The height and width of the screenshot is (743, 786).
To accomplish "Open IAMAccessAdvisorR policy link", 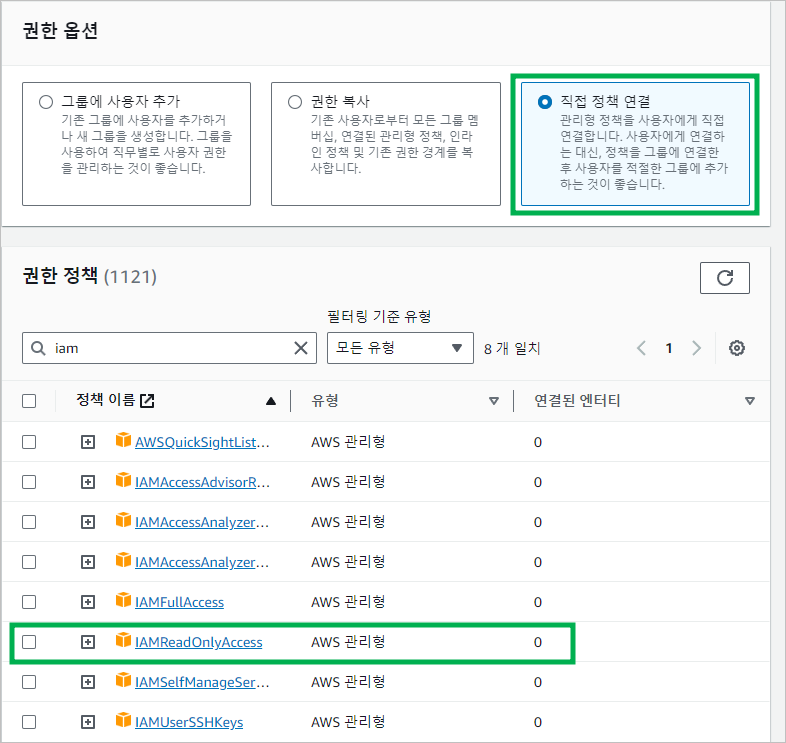I will (x=203, y=483).
